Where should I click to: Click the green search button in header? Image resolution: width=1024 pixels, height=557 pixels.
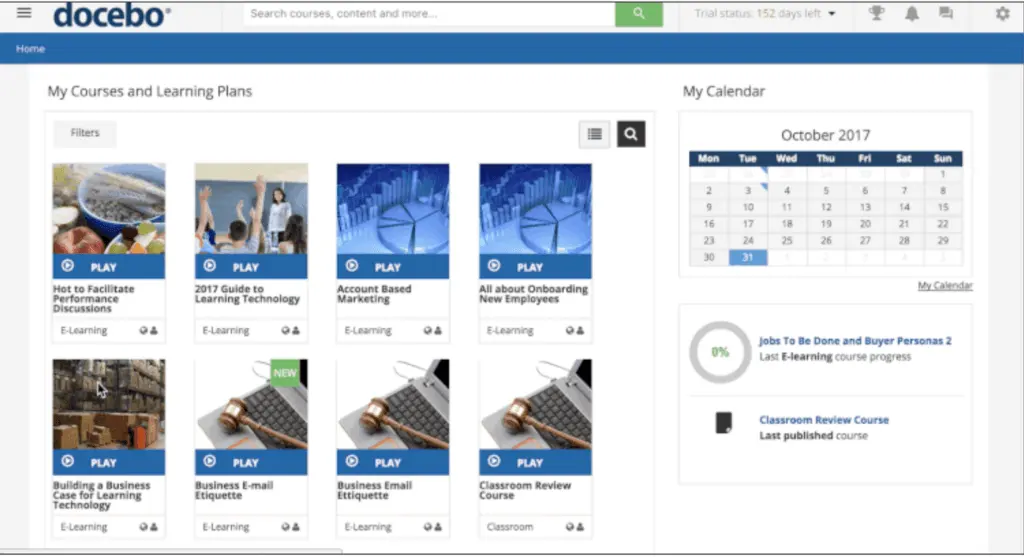point(639,13)
